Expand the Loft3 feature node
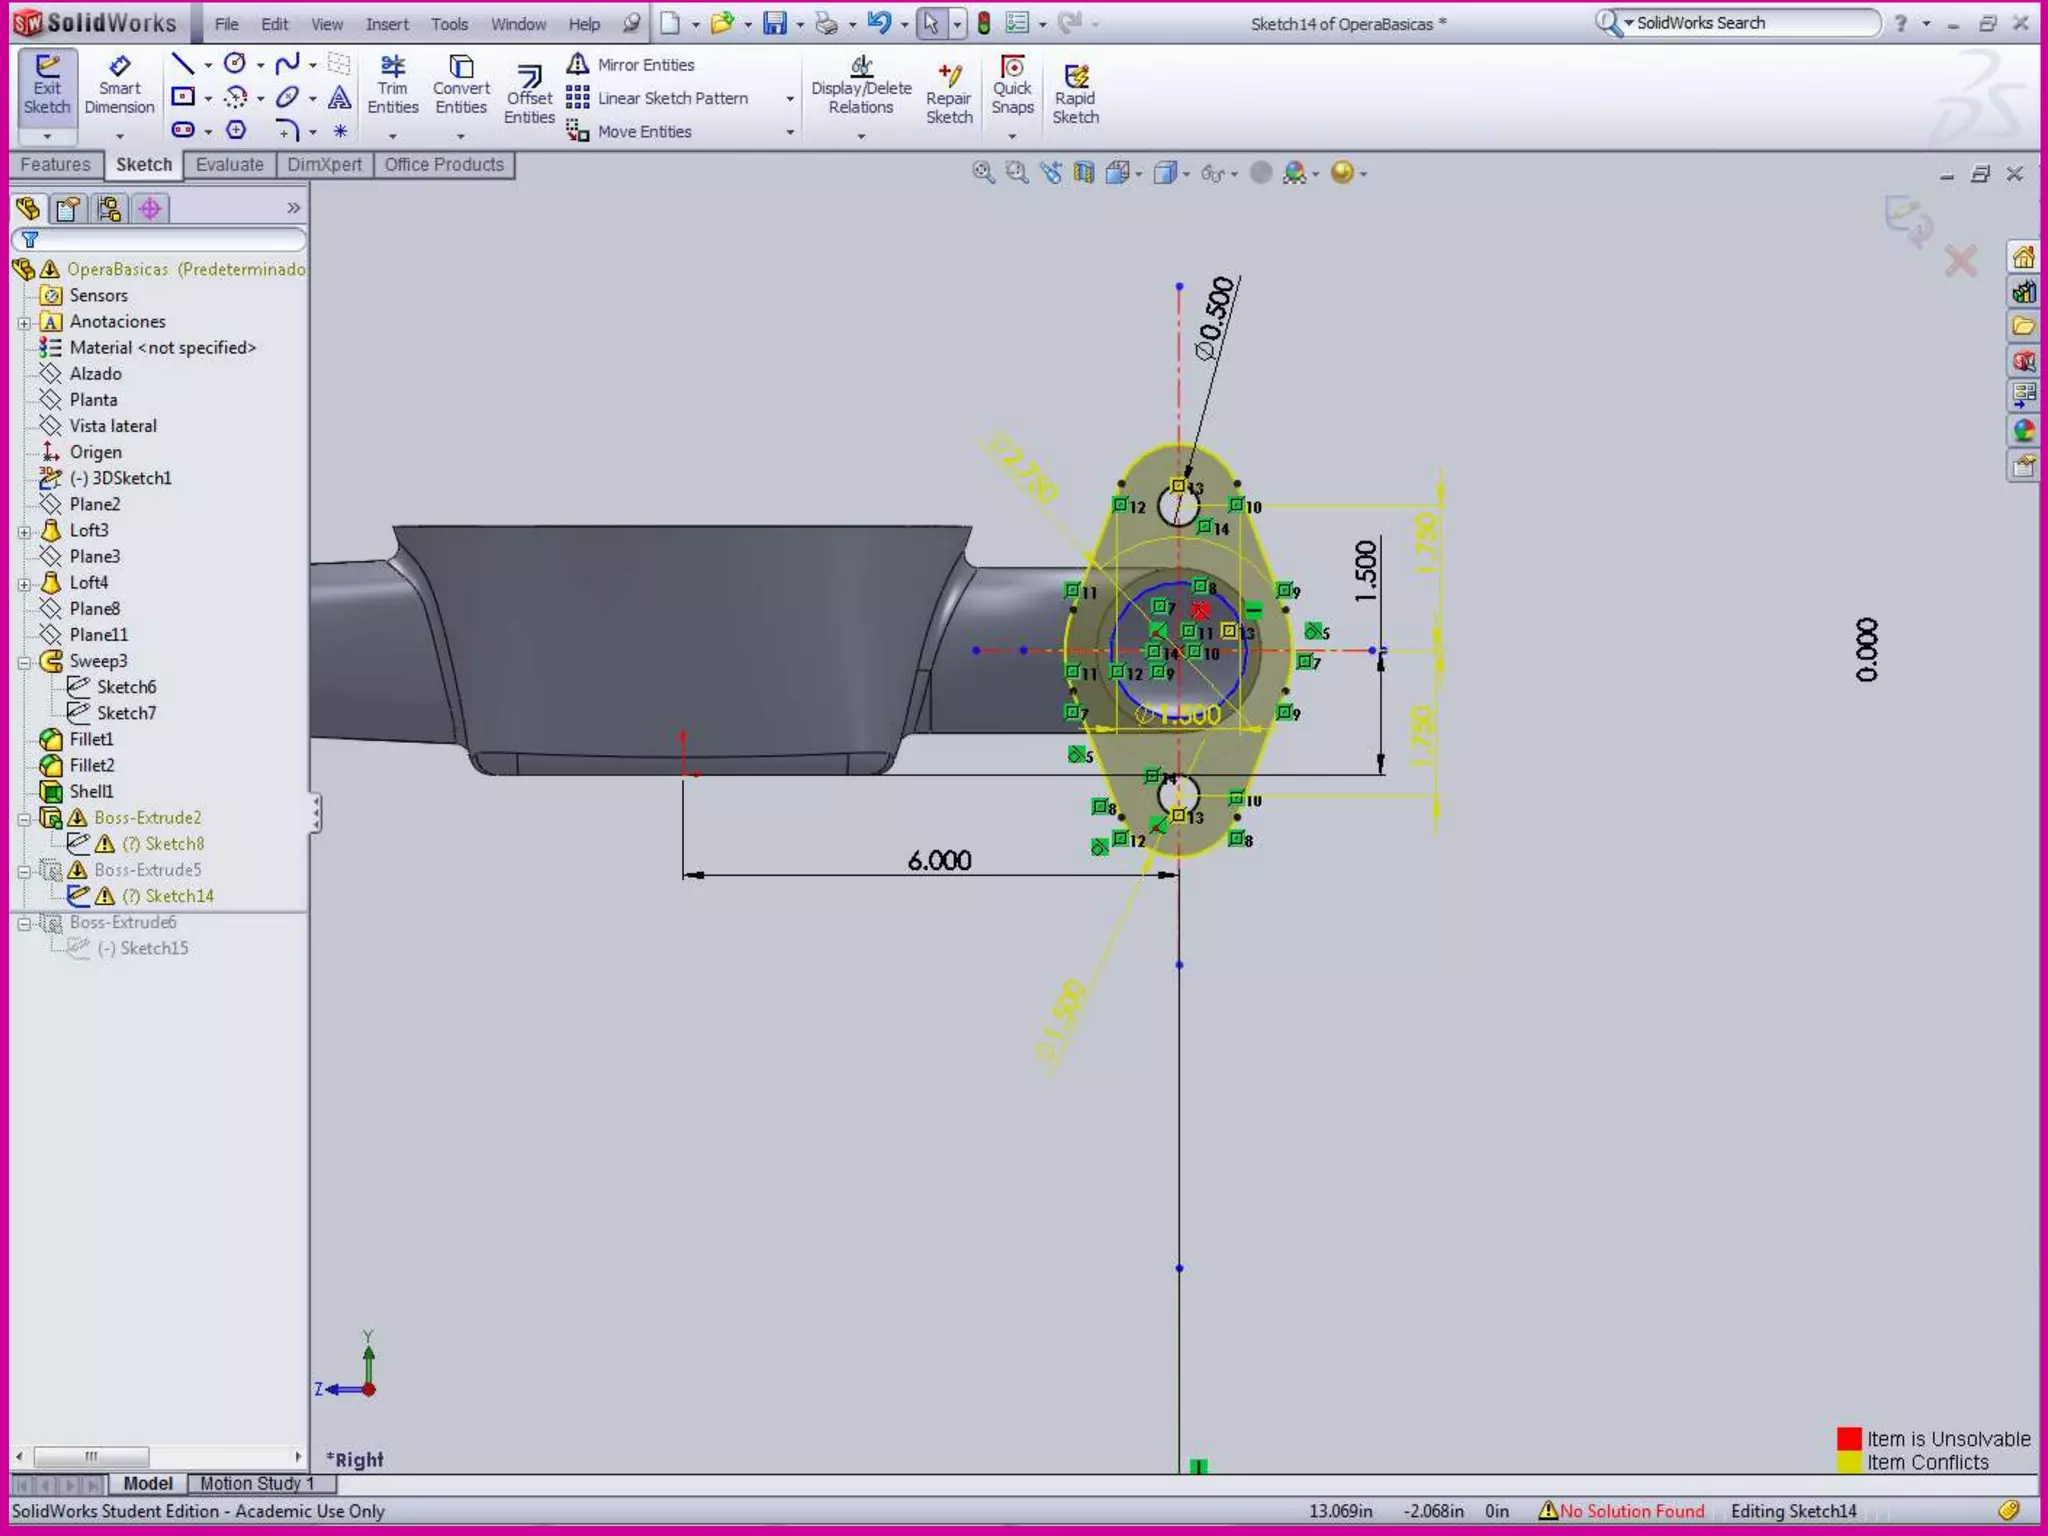2048x1536 pixels. tap(25, 531)
